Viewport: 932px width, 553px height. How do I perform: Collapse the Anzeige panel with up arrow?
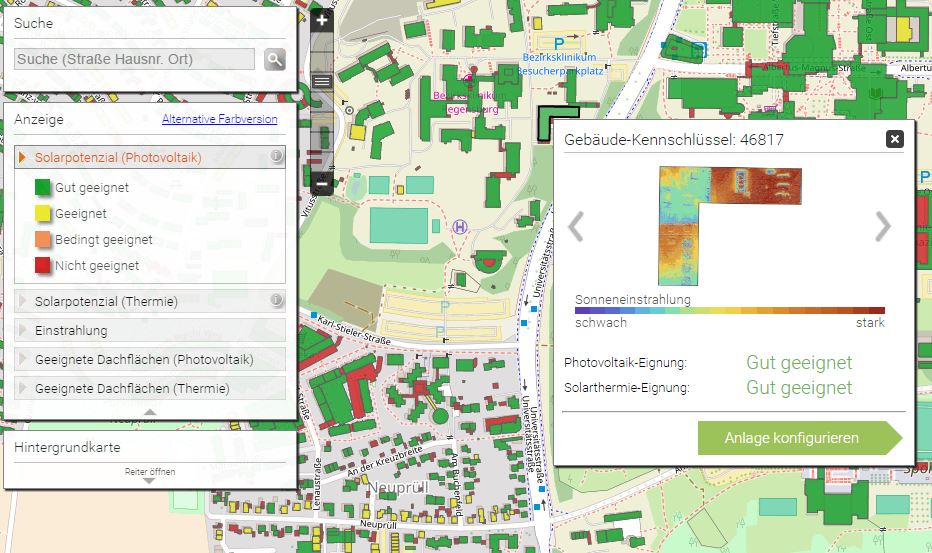pos(150,412)
